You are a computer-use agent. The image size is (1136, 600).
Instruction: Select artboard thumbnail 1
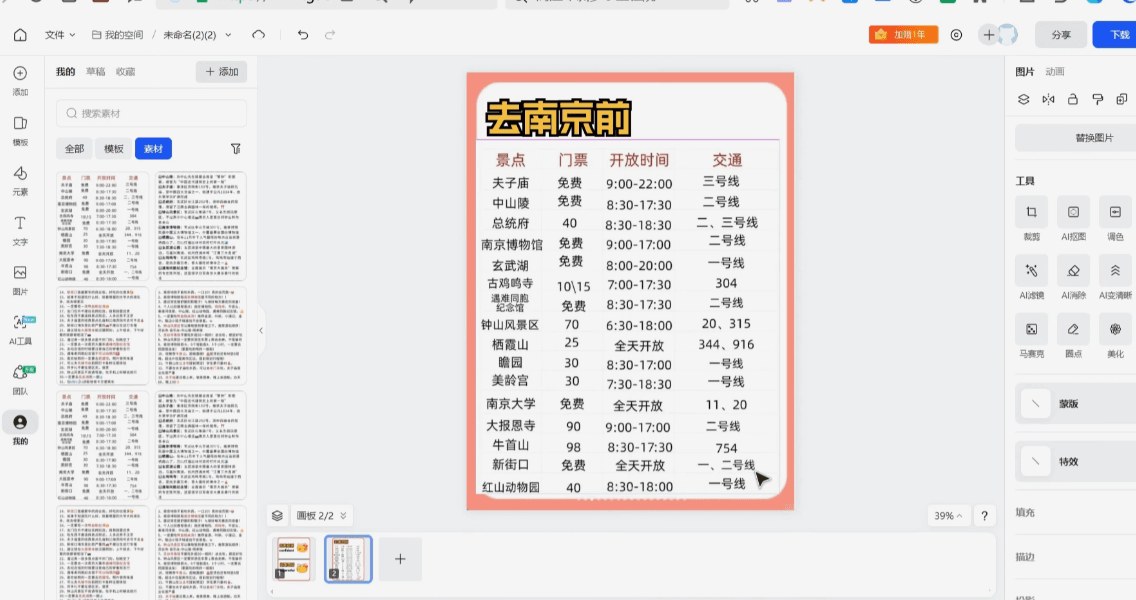point(293,559)
